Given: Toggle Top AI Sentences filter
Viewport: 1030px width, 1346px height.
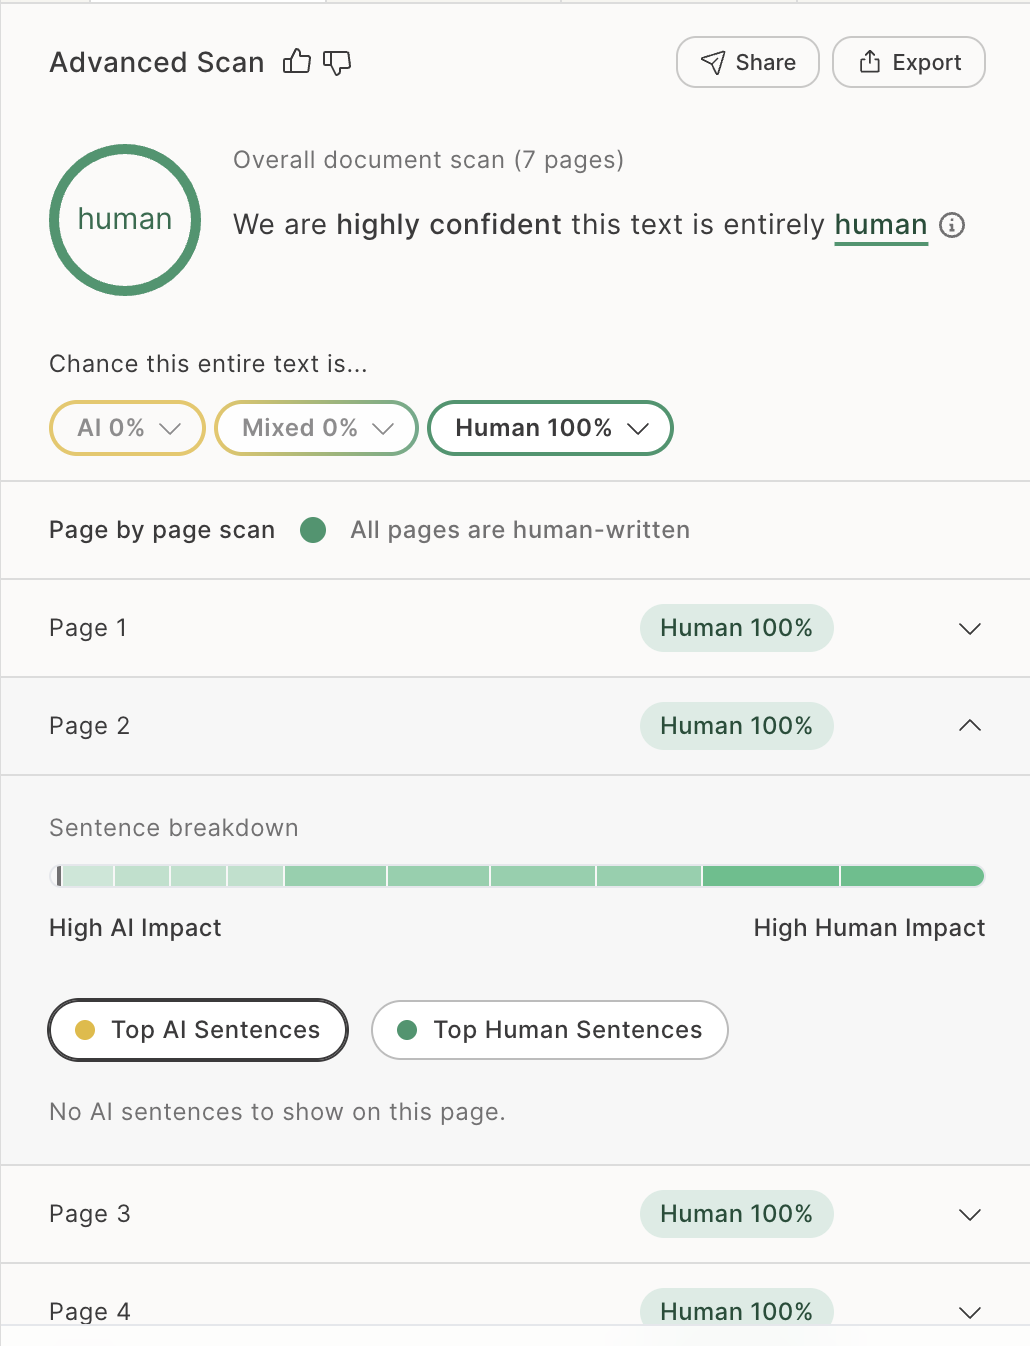Looking at the screenshot, I should pyautogui.click(x=198, y=1030).
